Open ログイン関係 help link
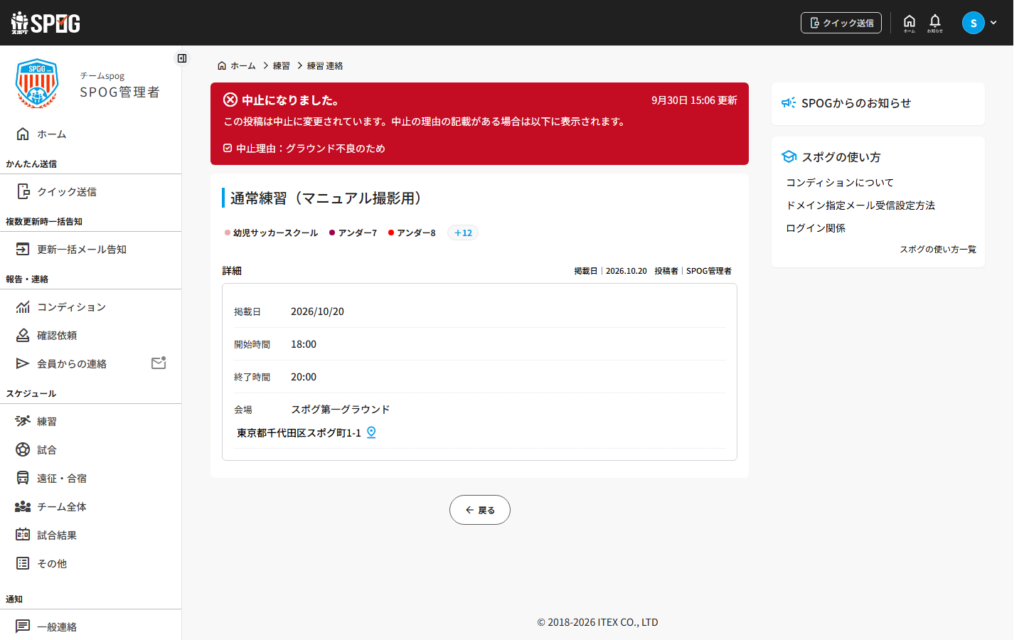Viewport: 1024px width, 640px height. 815,228
